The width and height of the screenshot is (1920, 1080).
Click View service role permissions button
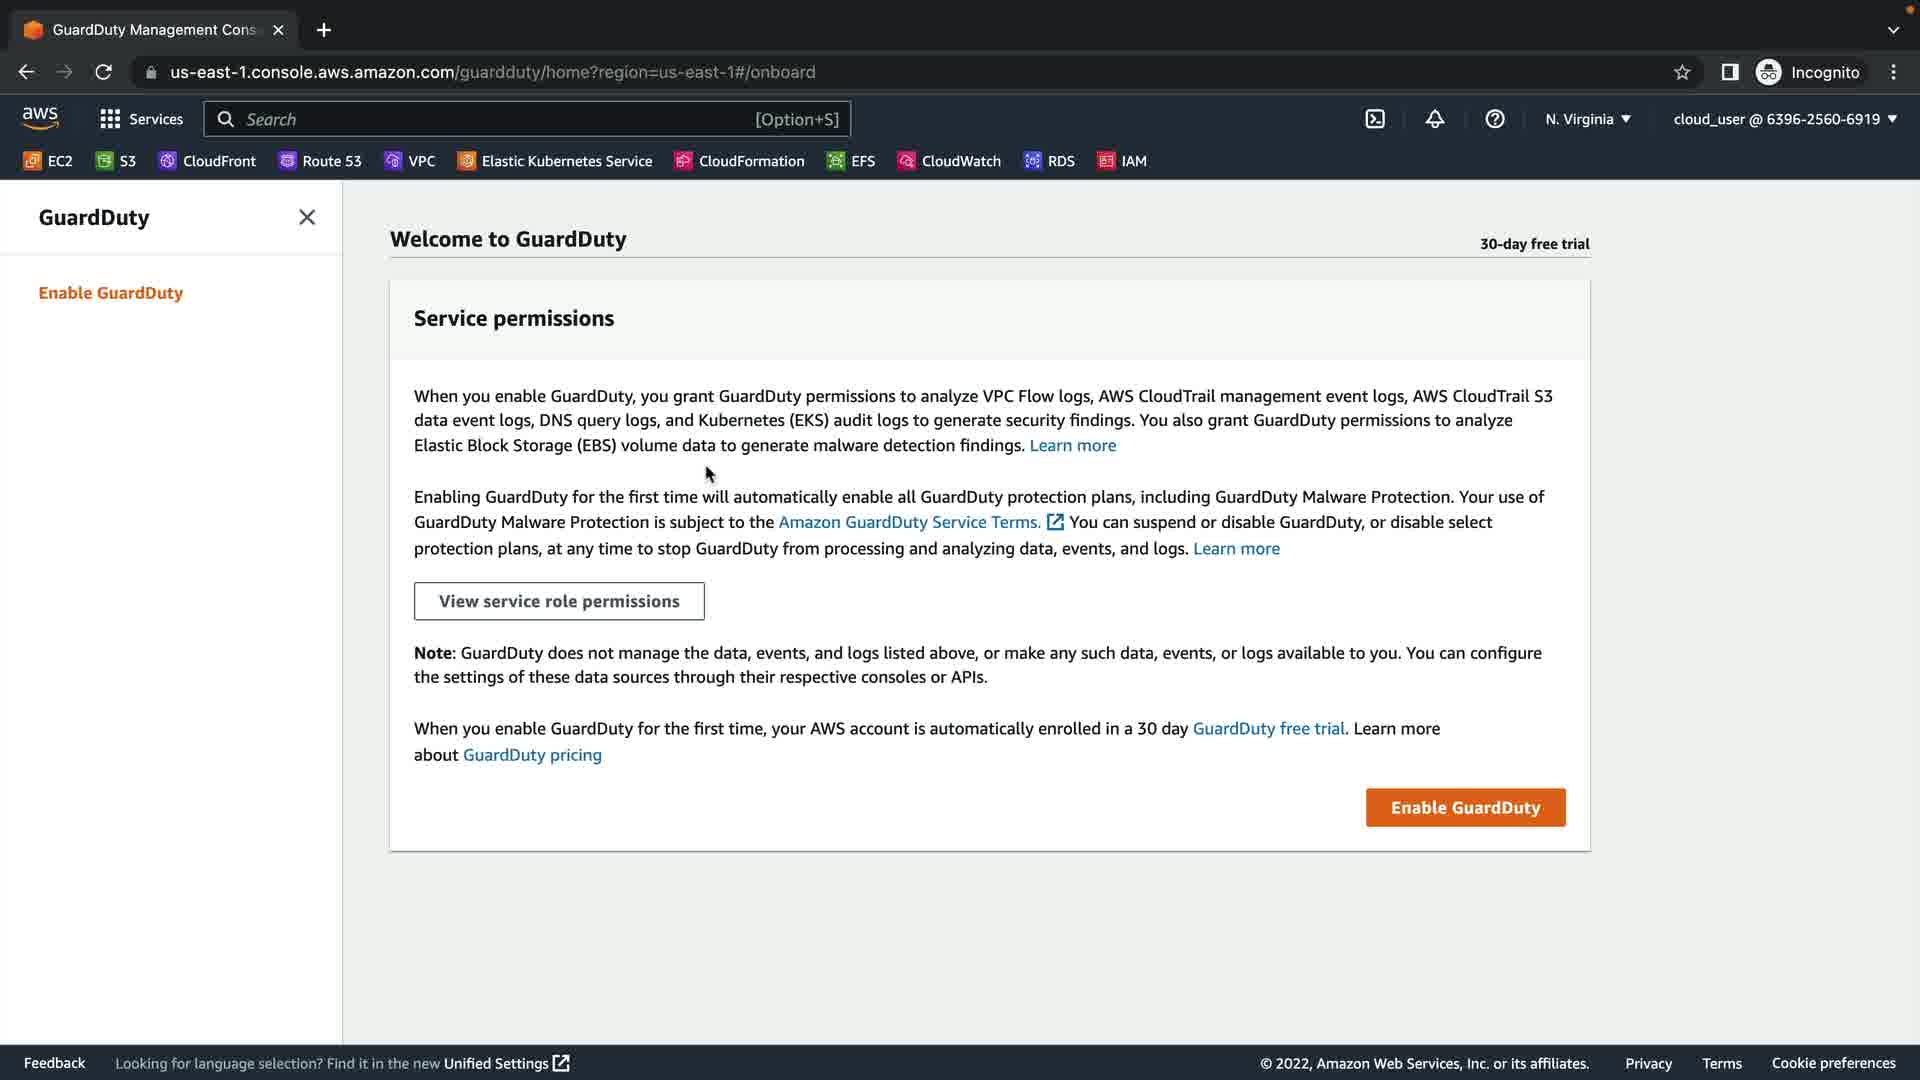tap(559, 601)
